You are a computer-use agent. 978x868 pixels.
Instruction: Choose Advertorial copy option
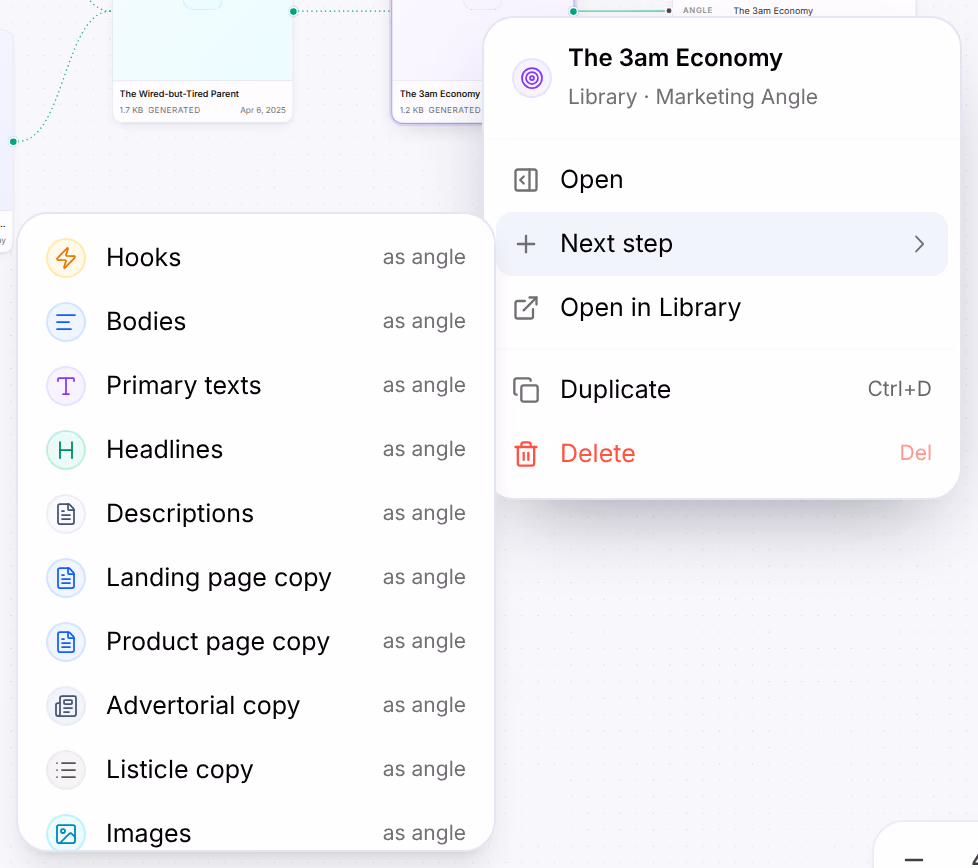click(256, 706)
